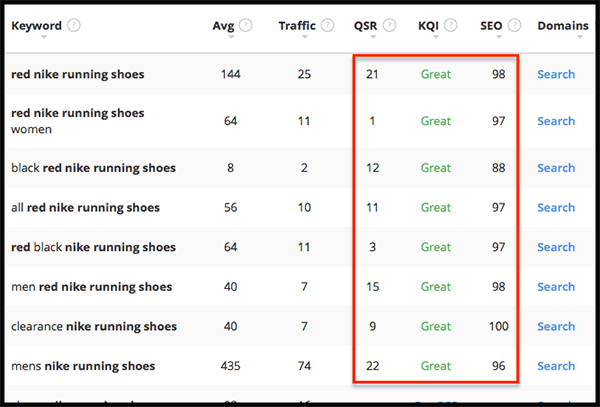This screenshot has width=600, height=407.
Task: Select keyword 'clearance nike running shoes'
Action: pyautogui.click(x=94, y=326)
